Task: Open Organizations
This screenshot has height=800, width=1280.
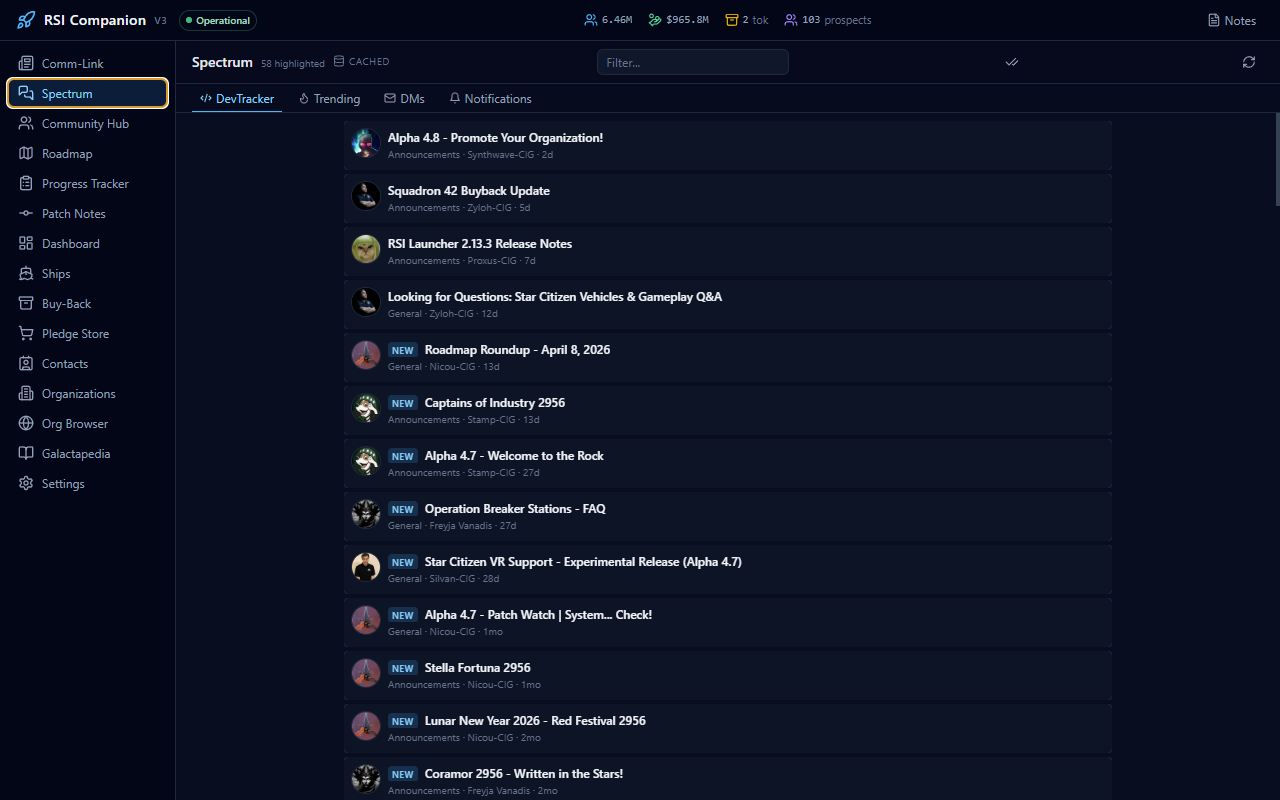Action: (x=87, y=394)
